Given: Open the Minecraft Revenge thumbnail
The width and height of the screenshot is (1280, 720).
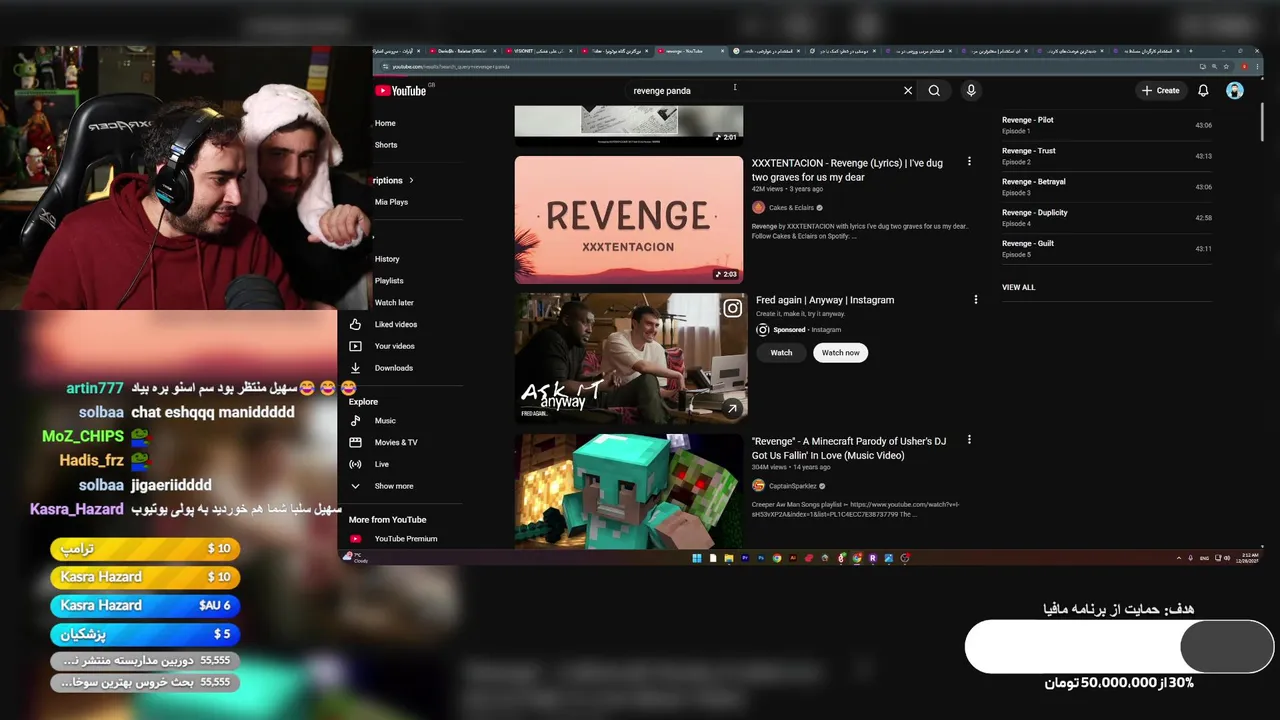Looking at the screenshot, I should [x=629, y=491].
